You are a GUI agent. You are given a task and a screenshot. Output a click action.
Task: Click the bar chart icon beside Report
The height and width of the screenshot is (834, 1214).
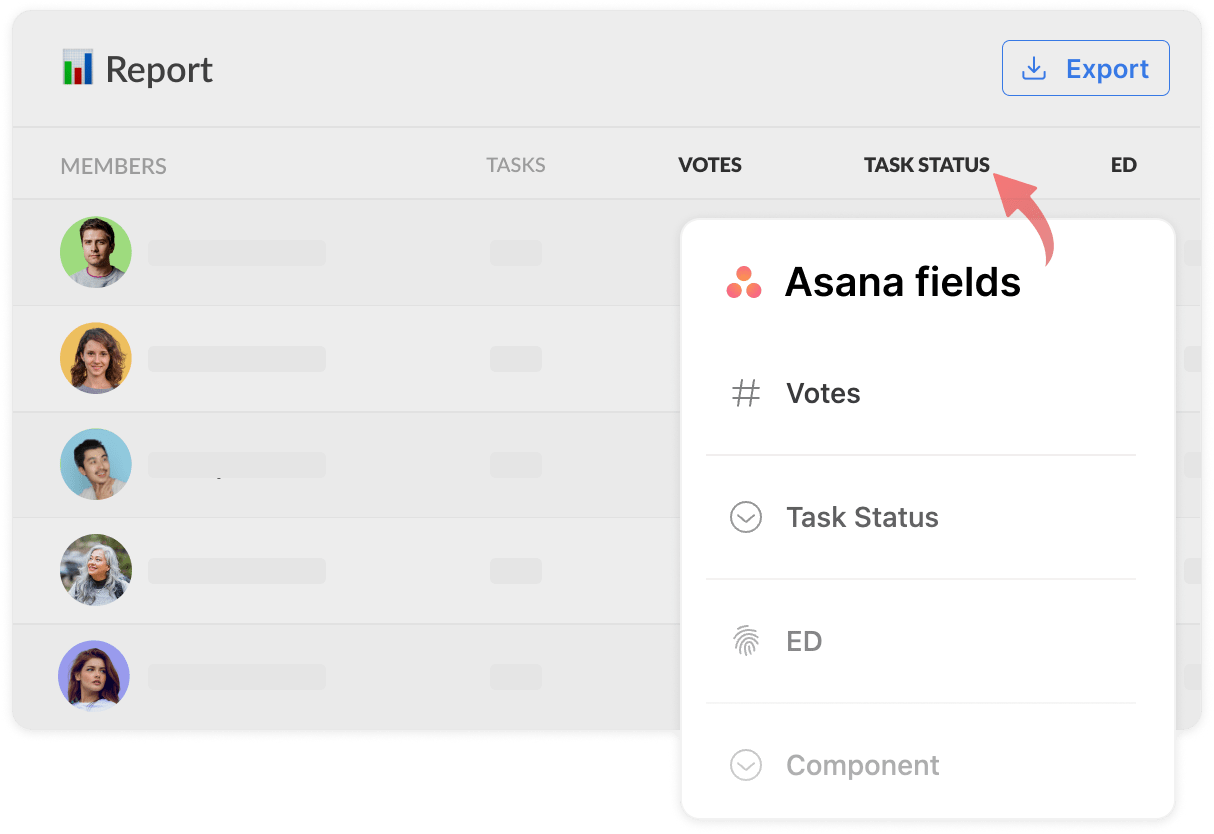point(78,67)
